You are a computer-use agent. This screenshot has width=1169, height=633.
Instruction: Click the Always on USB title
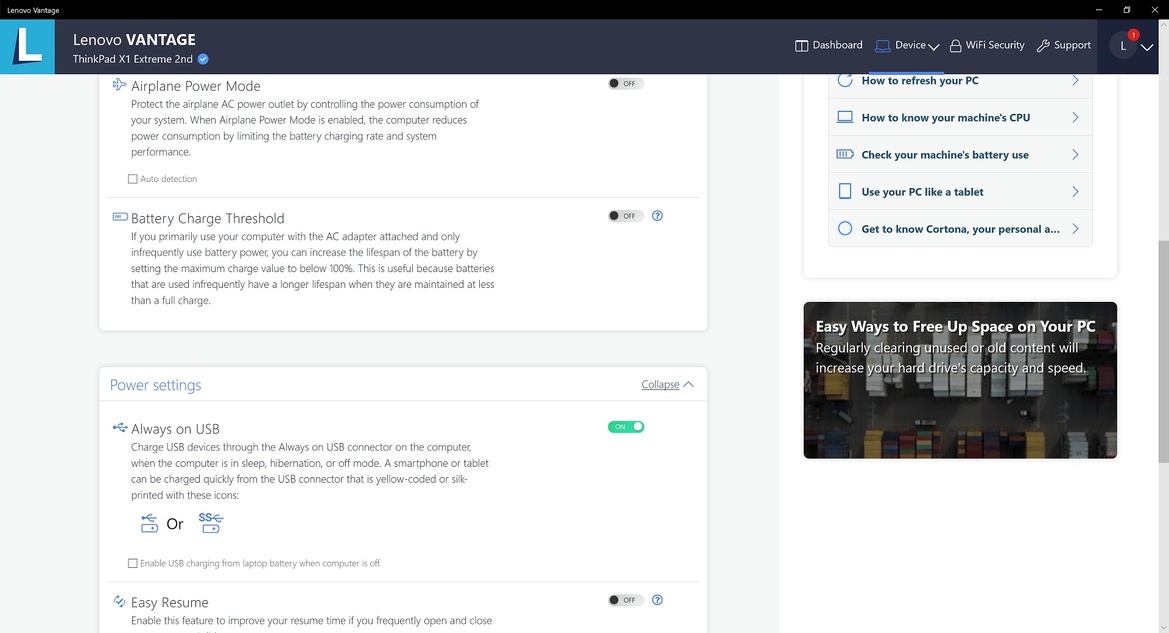[175, 429]
